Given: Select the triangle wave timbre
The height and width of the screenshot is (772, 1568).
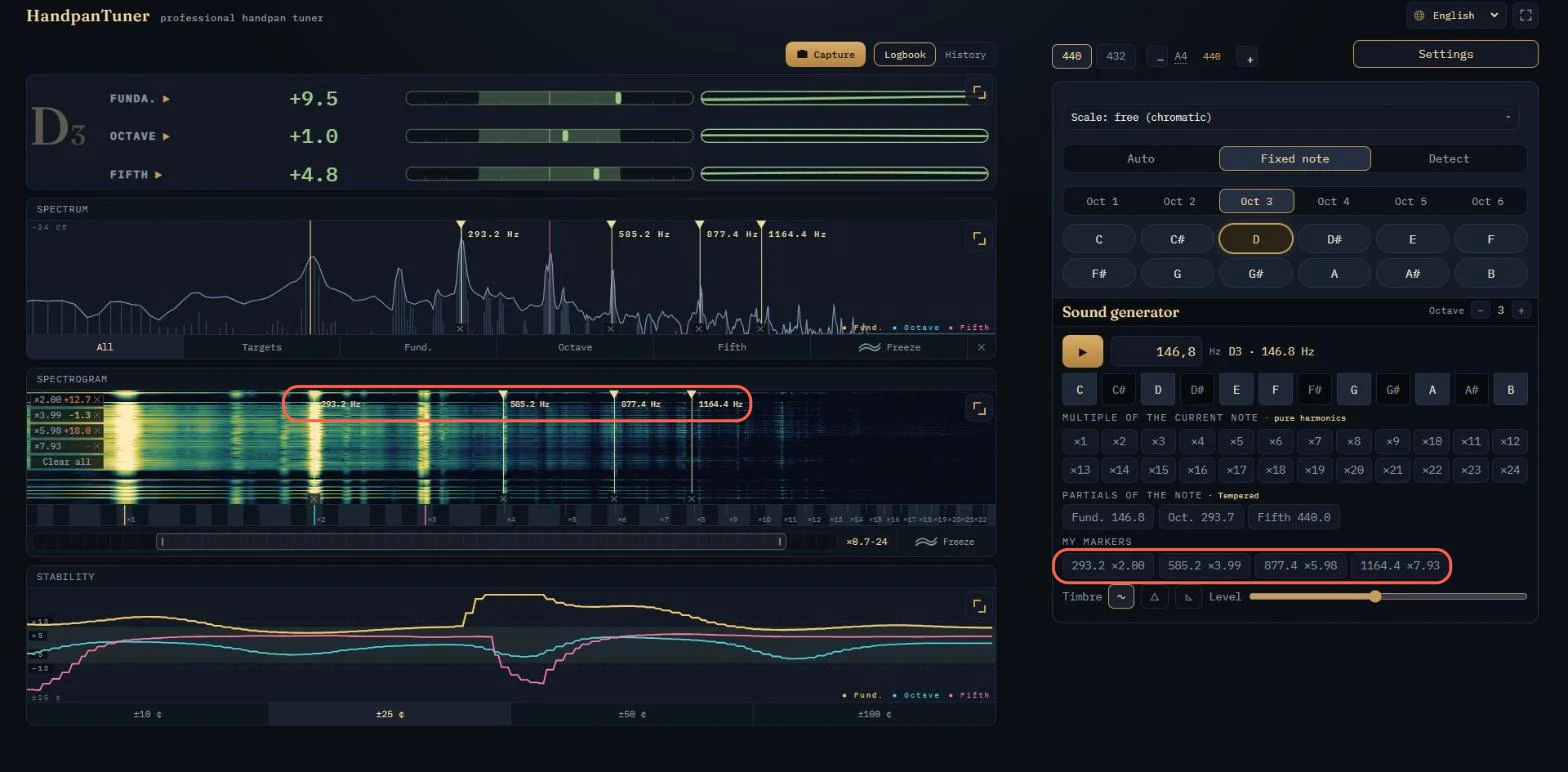Looking at the screenshot, I should (1154, 597).
